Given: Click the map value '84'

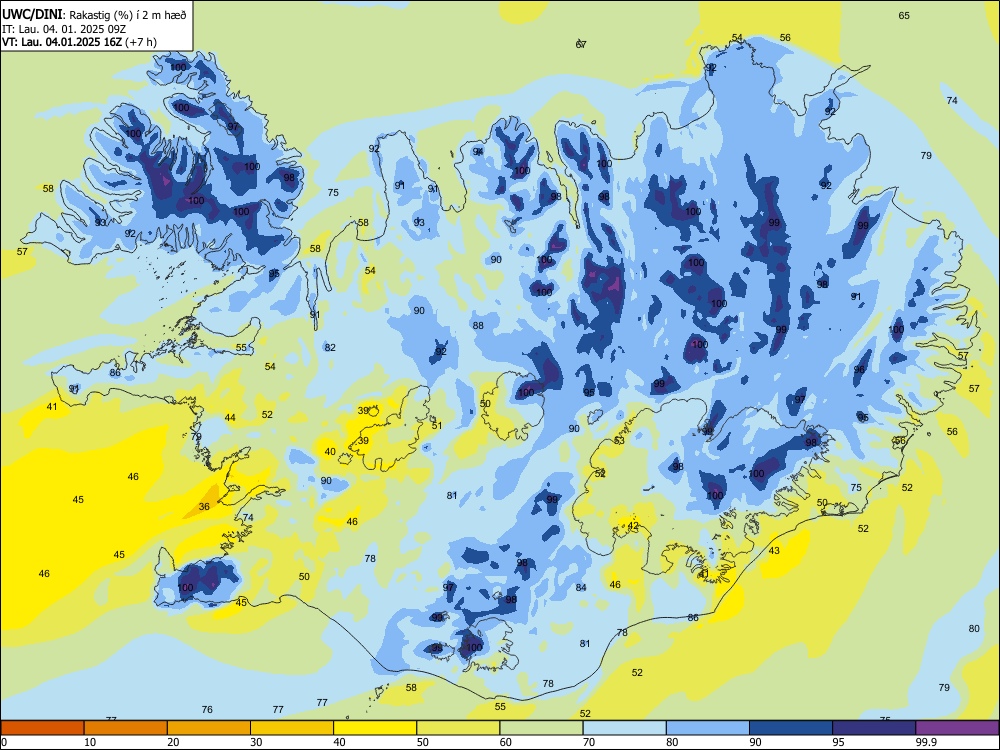Looking at the screenshot, I should (580, 587).
